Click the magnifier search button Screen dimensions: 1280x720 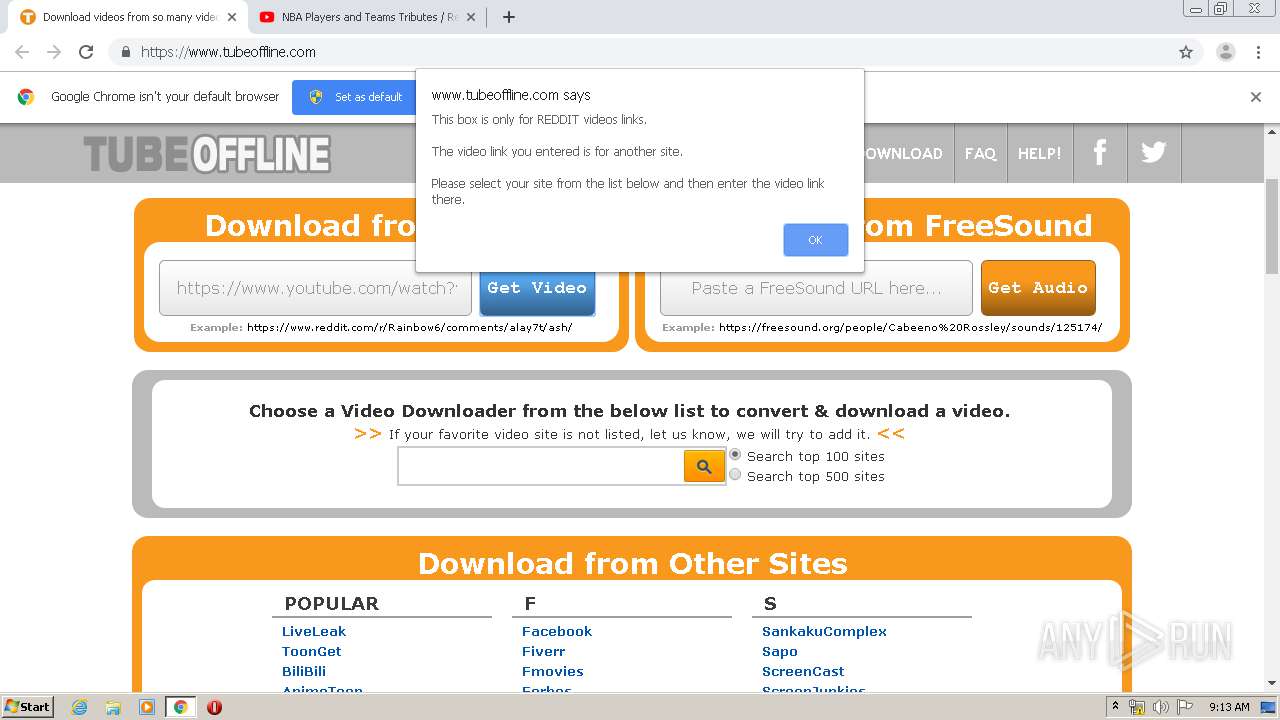(704, 466)
